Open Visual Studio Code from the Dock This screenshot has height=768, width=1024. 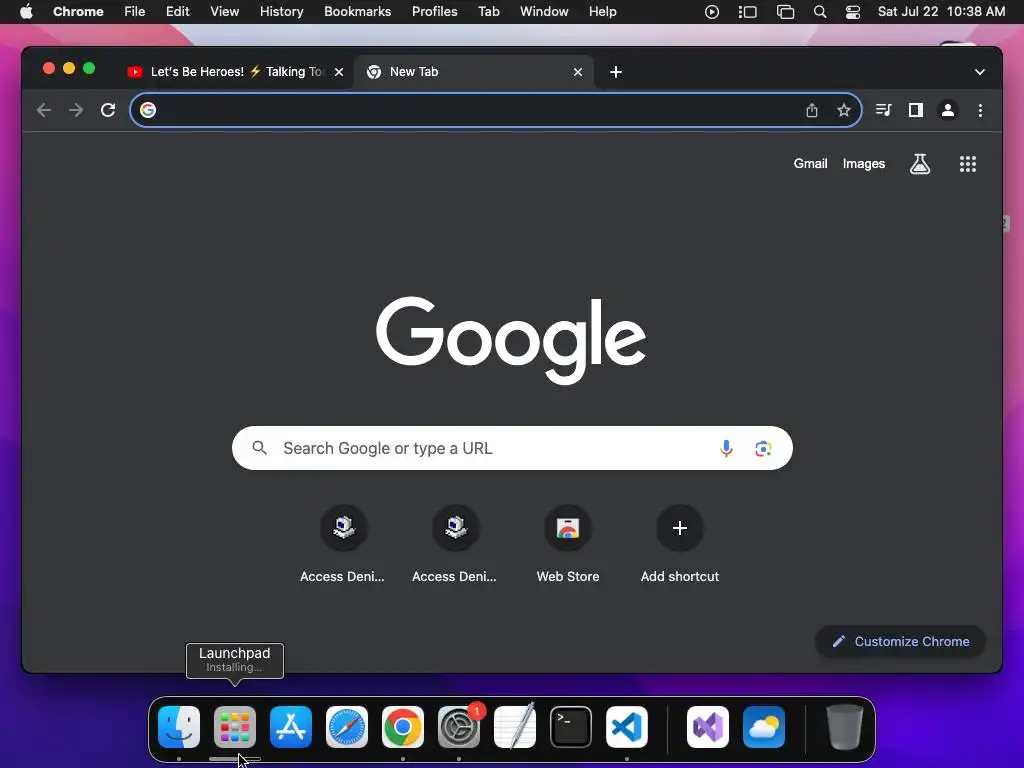tap(627, 727)
